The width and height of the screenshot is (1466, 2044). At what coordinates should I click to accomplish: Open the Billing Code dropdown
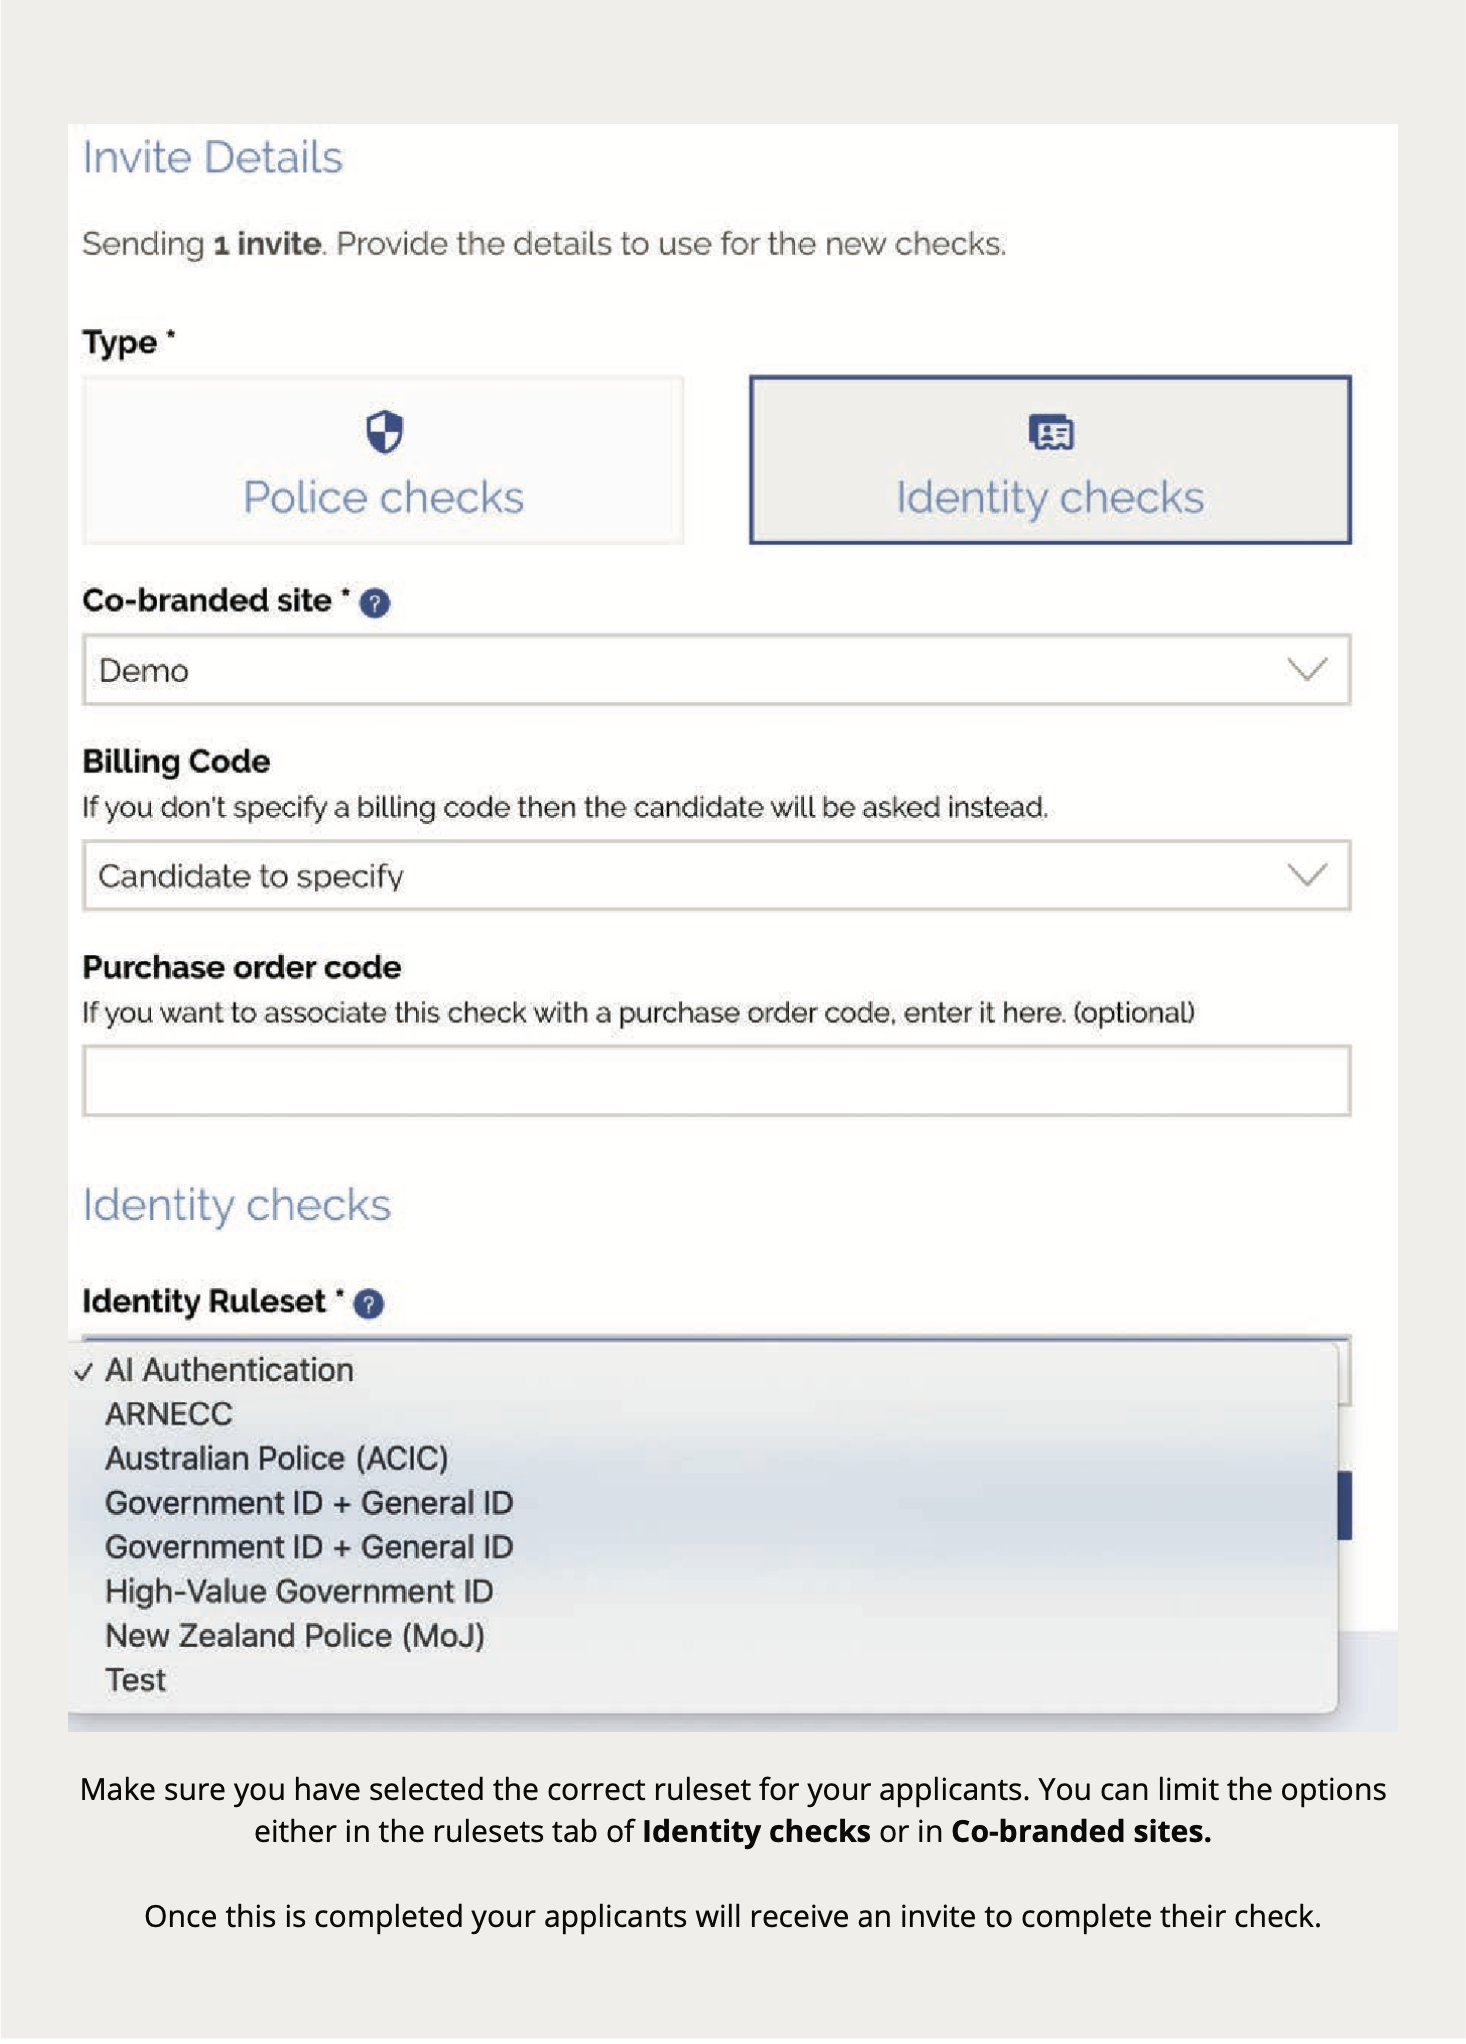pos(716,876)
